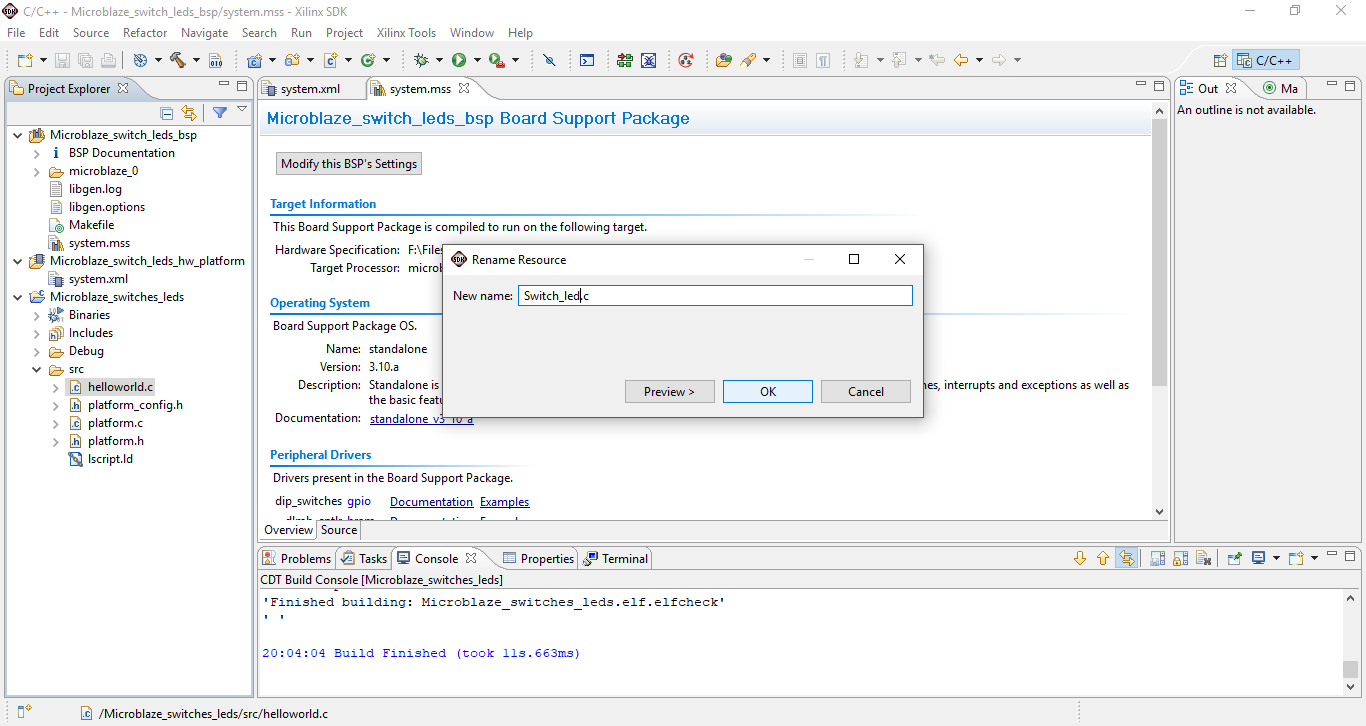
Task: Collapse the src folder
Action: 36,369
